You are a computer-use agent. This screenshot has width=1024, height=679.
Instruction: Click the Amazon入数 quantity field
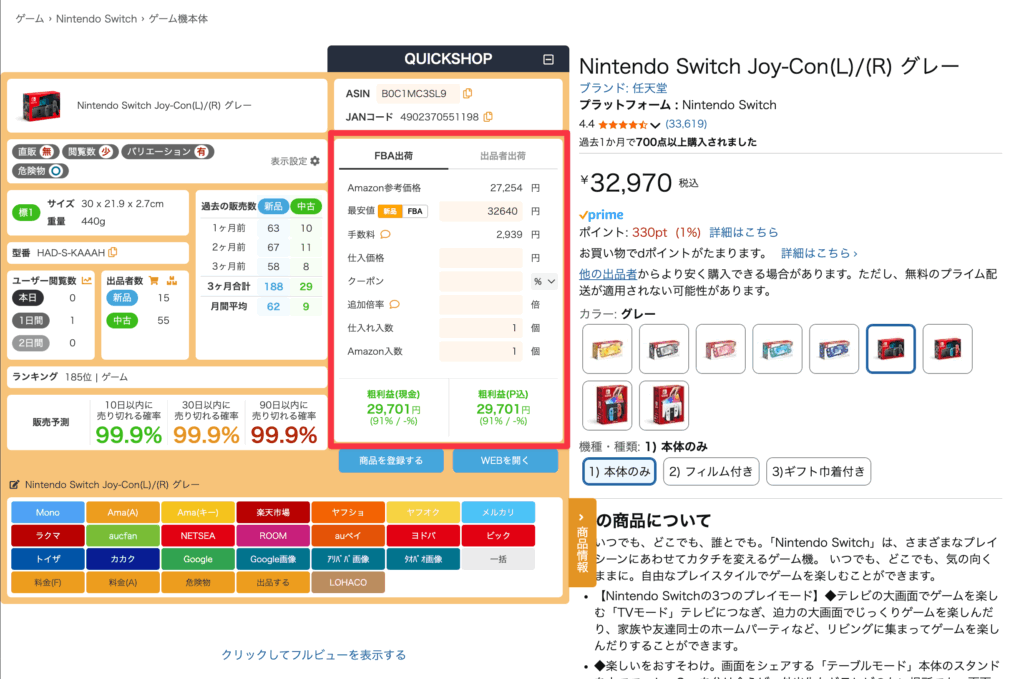481,351
